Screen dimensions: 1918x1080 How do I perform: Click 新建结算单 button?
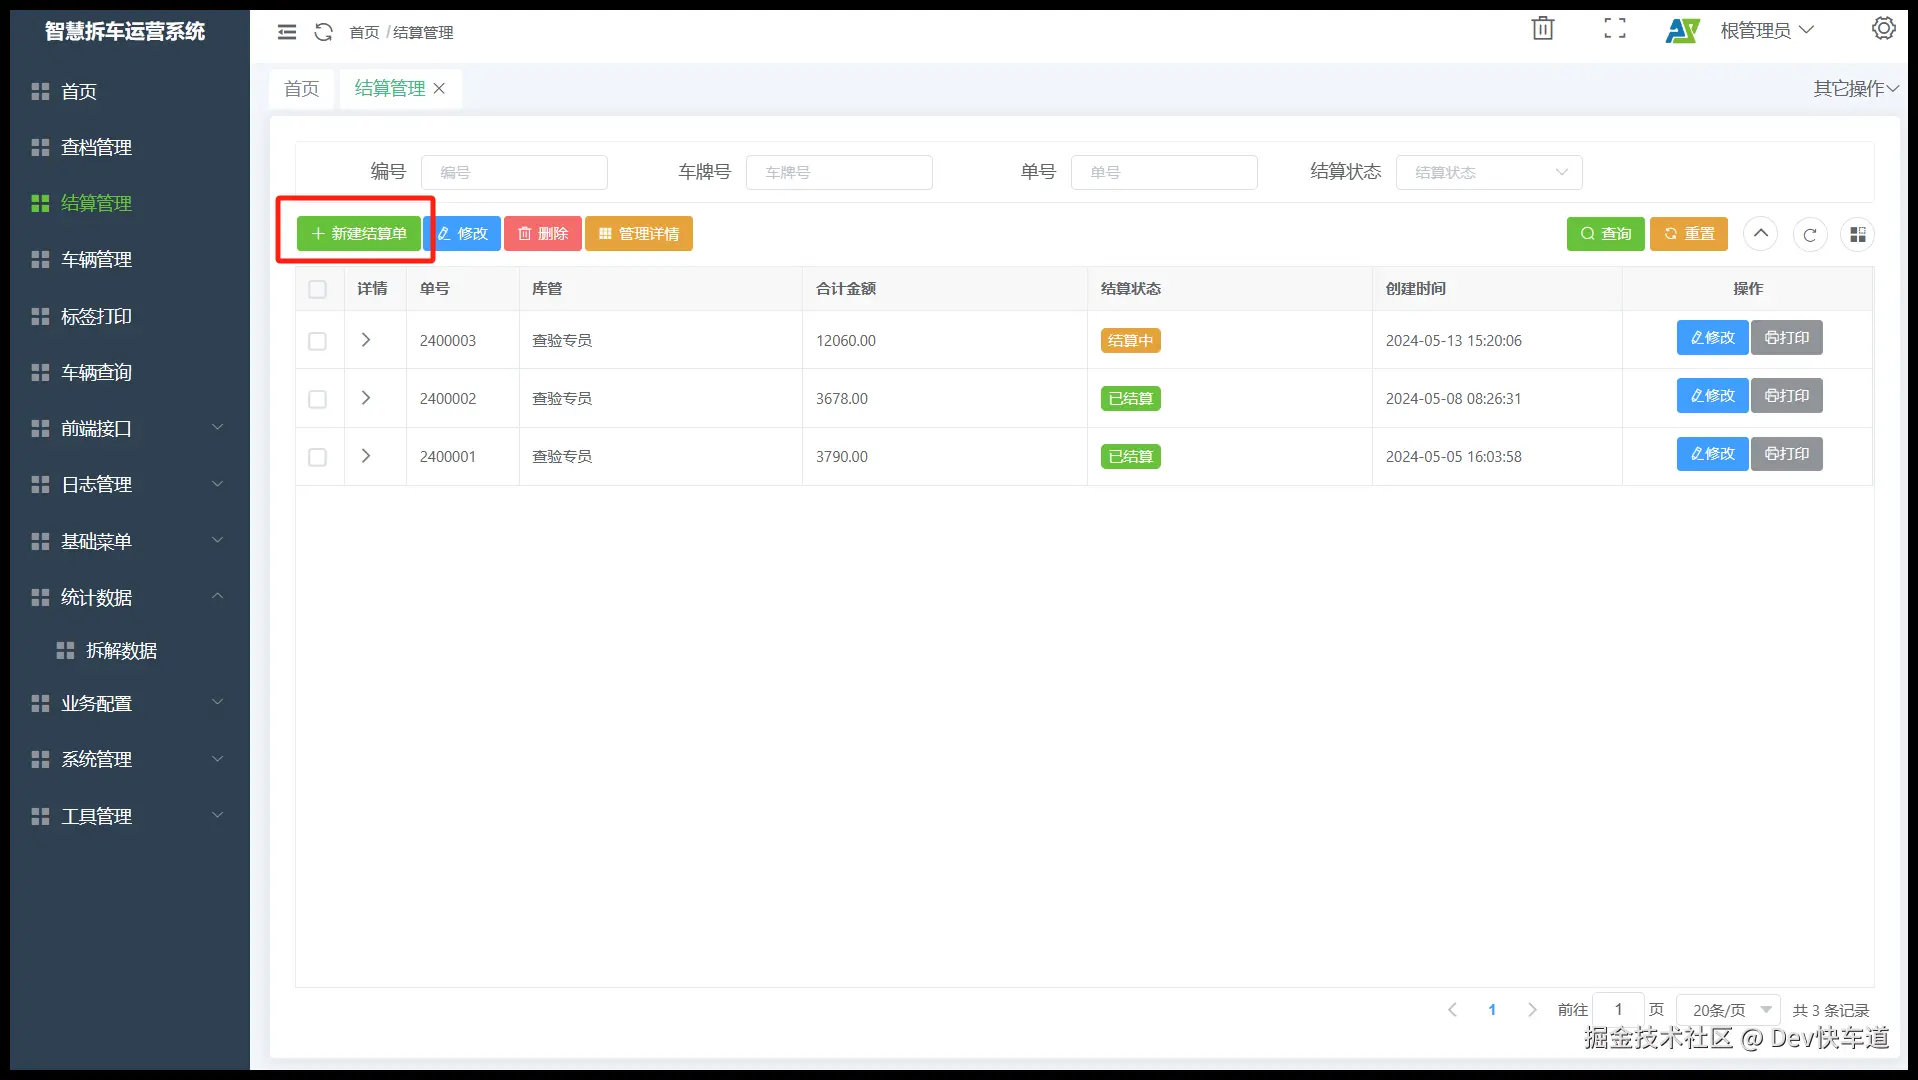pos(359,234)
